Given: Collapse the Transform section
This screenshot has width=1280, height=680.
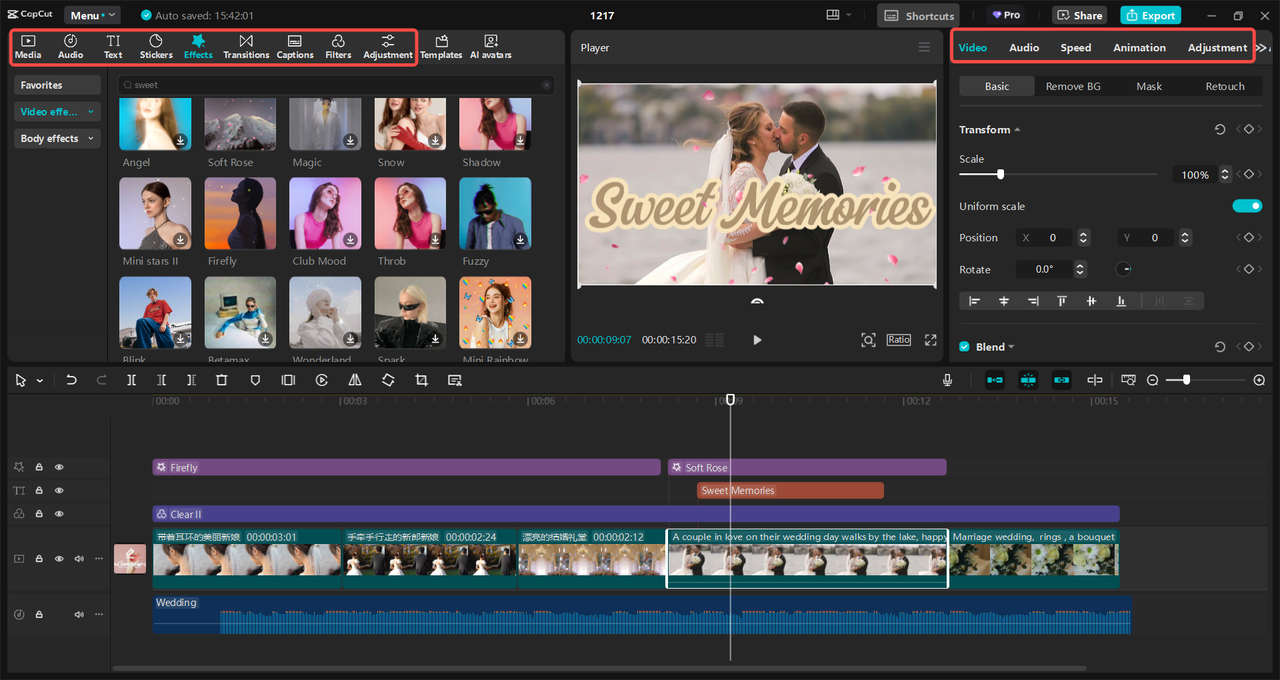Looking at the screenshot, I should click(x=1017, y=130).
